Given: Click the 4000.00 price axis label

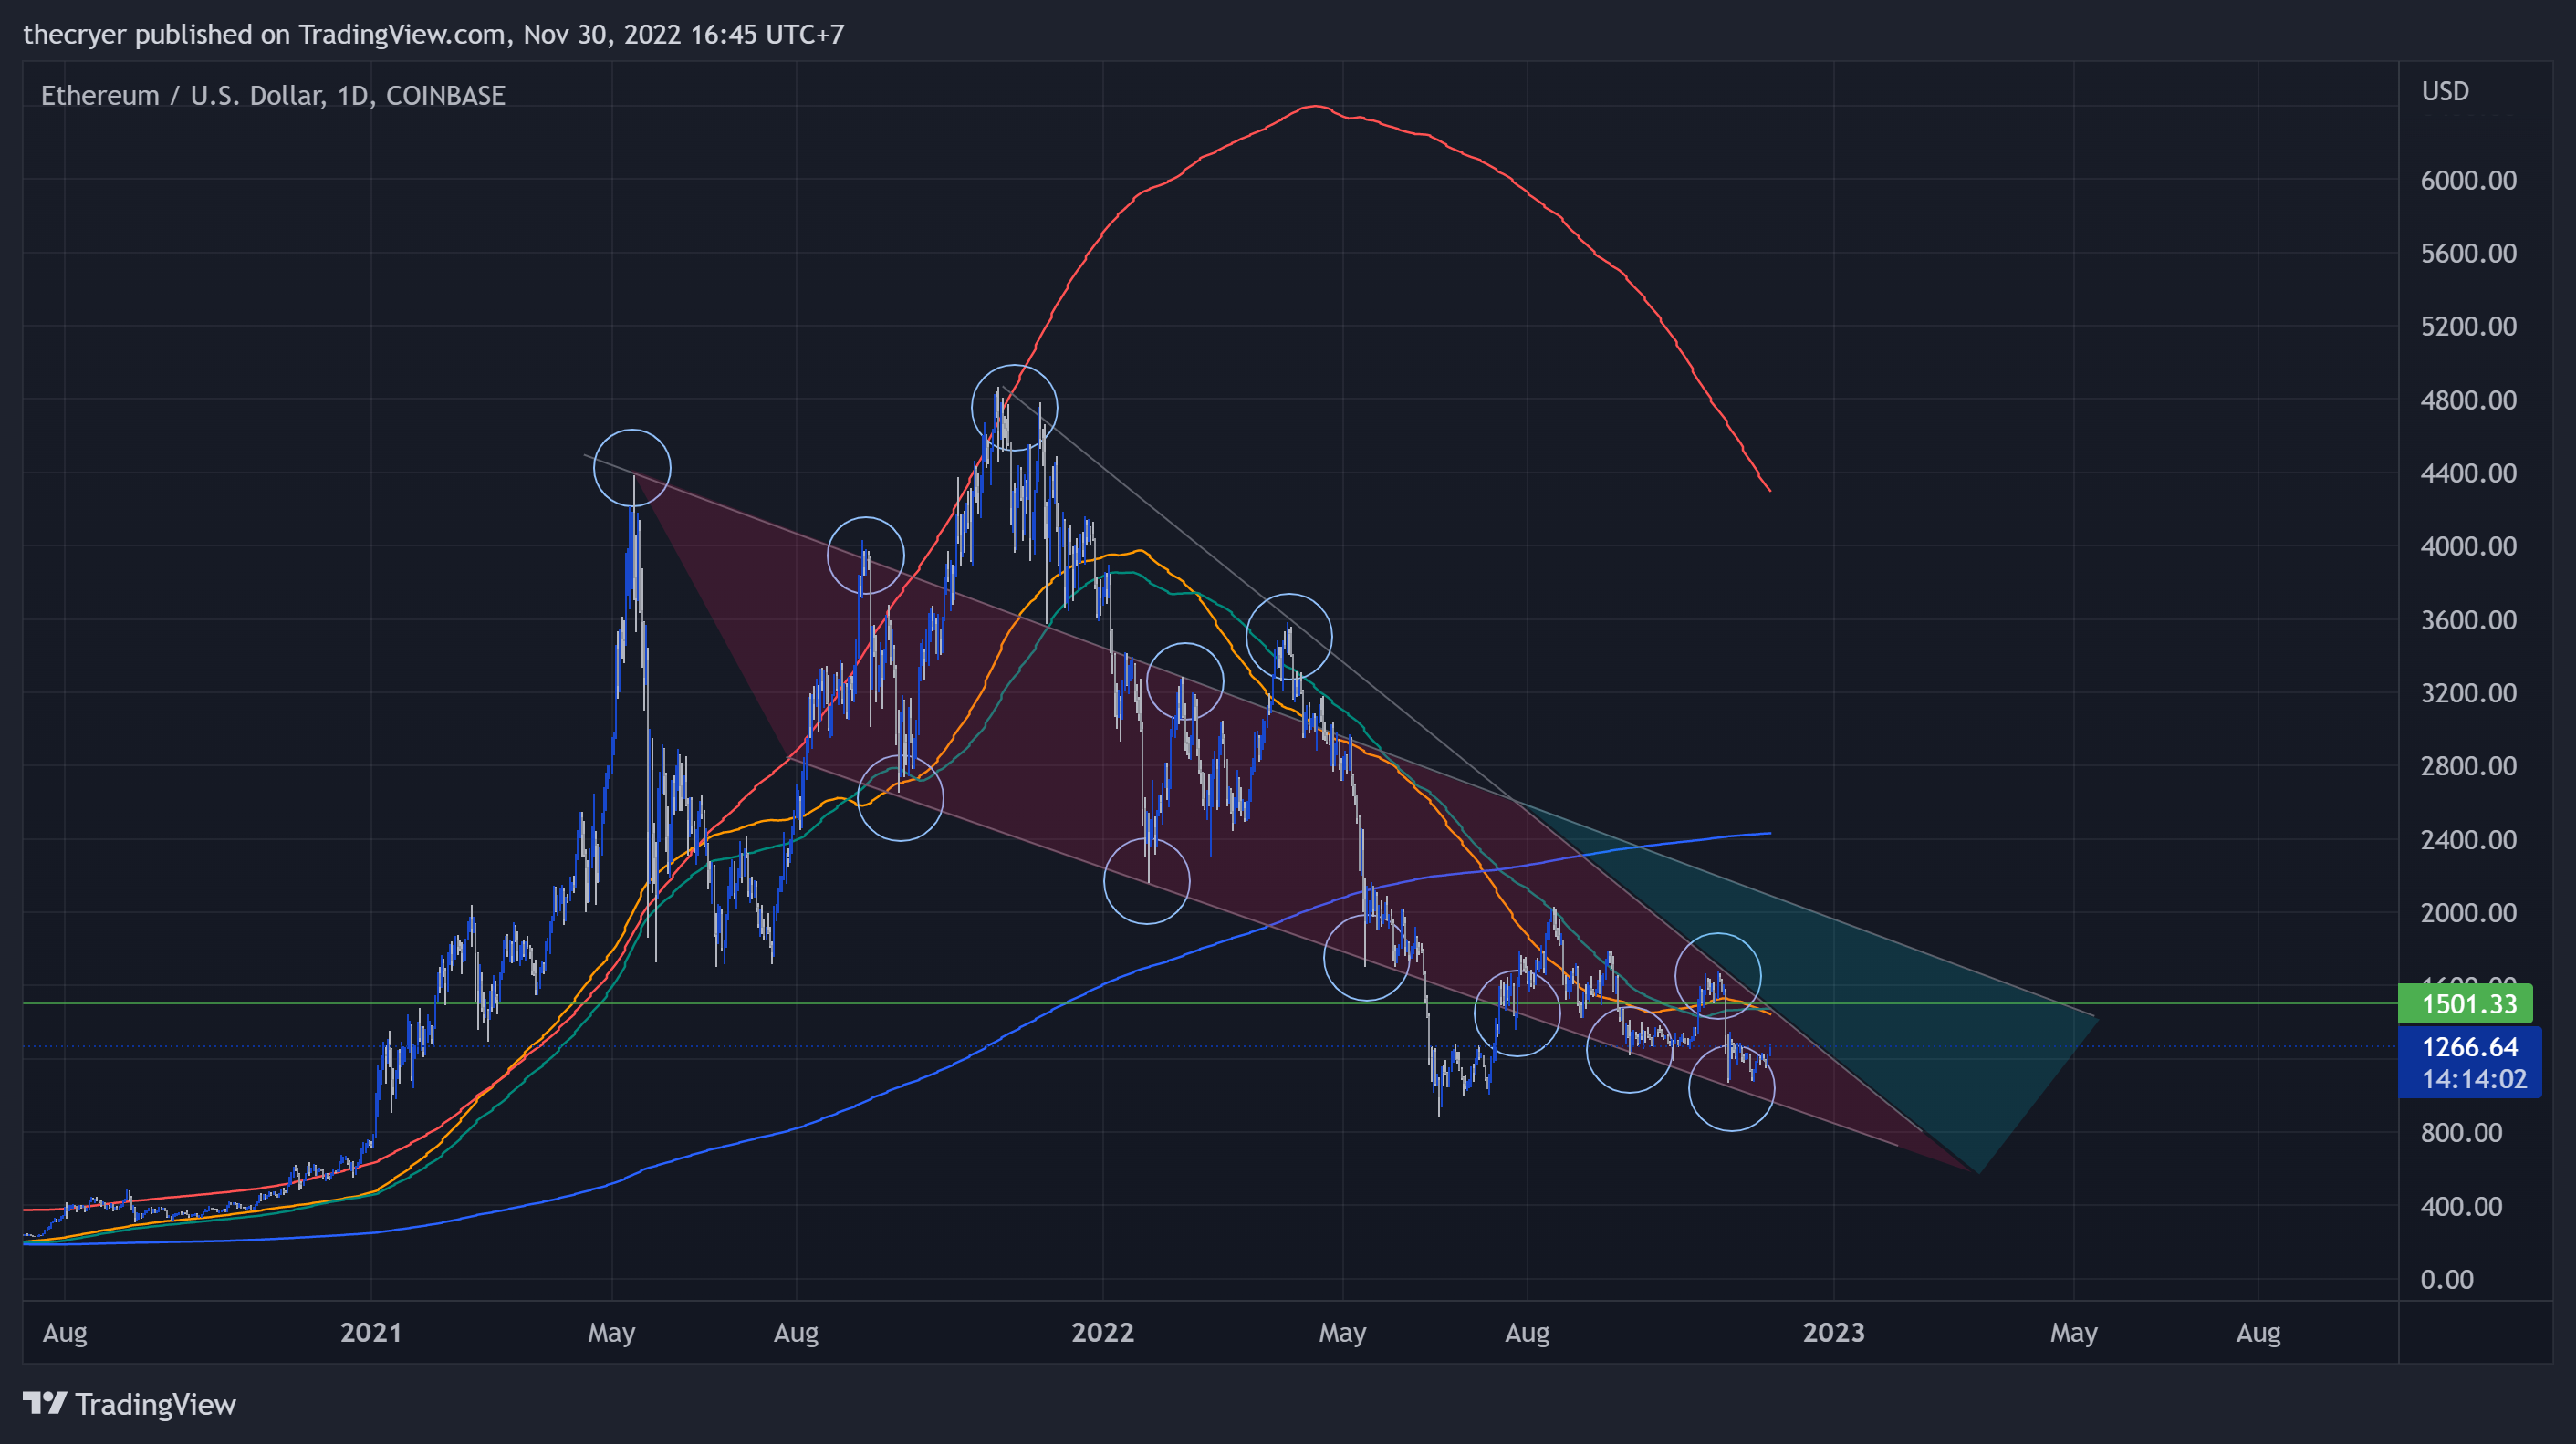Looking at the screenshot, I should pos(2468,546).
